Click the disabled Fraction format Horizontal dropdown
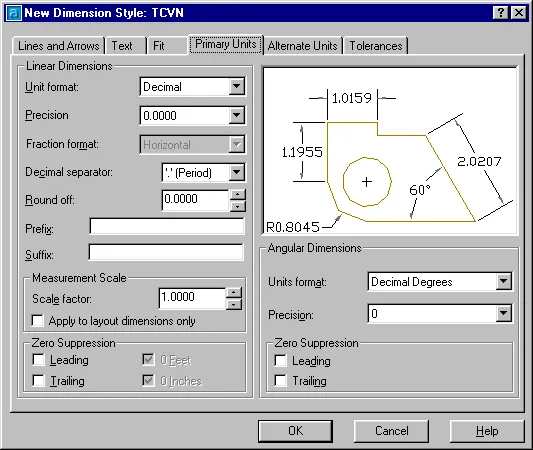533x450 pixels. point(193,144)
